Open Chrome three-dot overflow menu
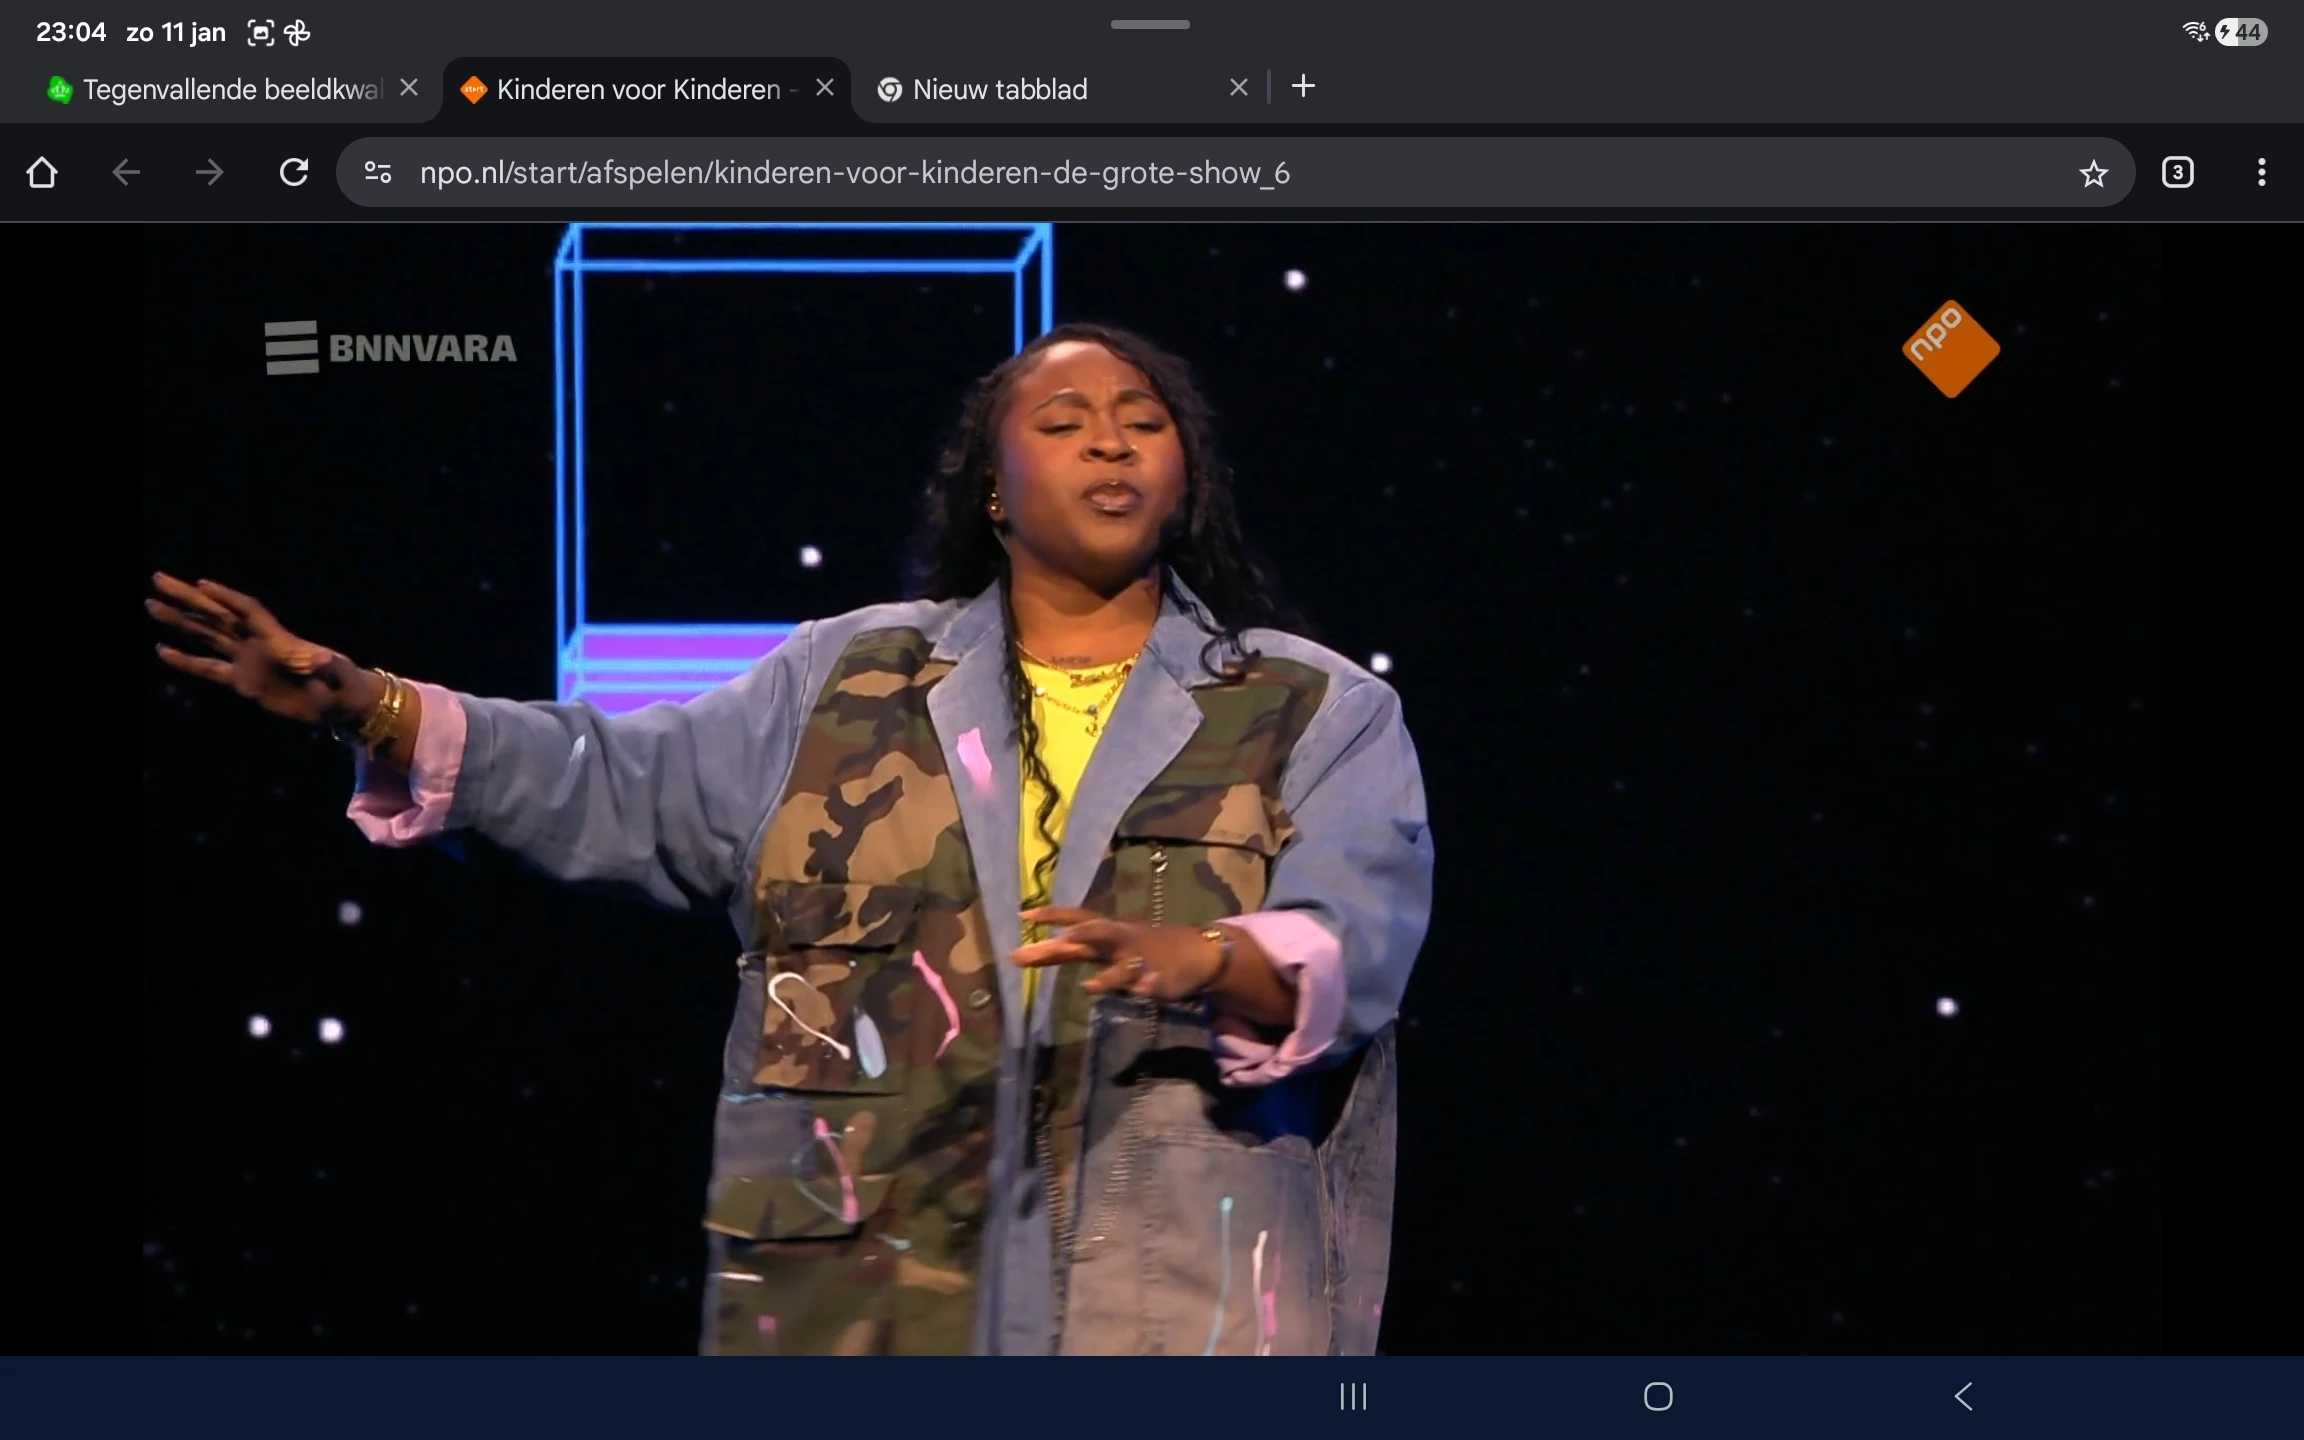 (x=2261, y=173)
